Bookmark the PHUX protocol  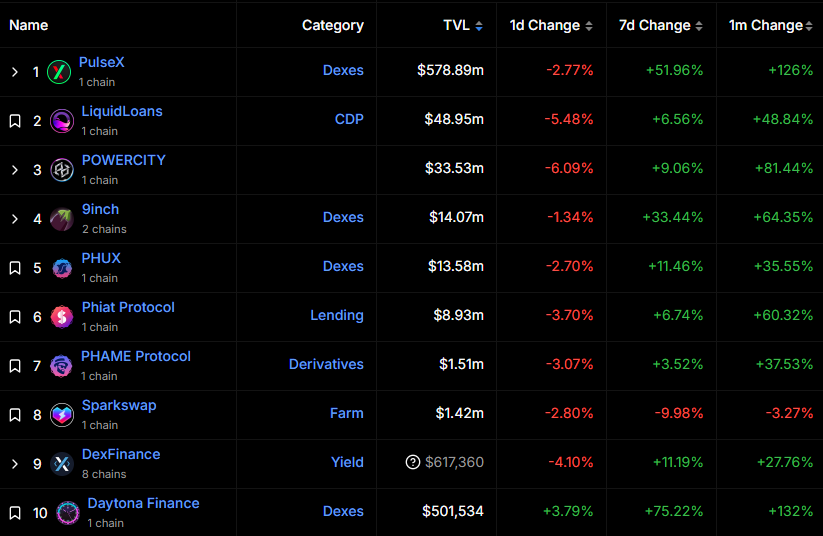click(x=15, y=268)
